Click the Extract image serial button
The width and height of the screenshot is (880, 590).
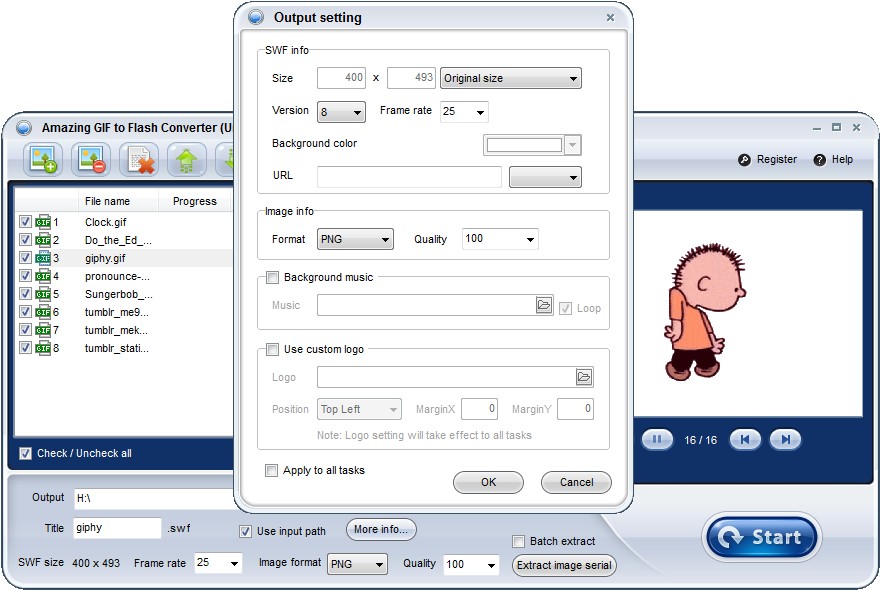coord(564,565)
